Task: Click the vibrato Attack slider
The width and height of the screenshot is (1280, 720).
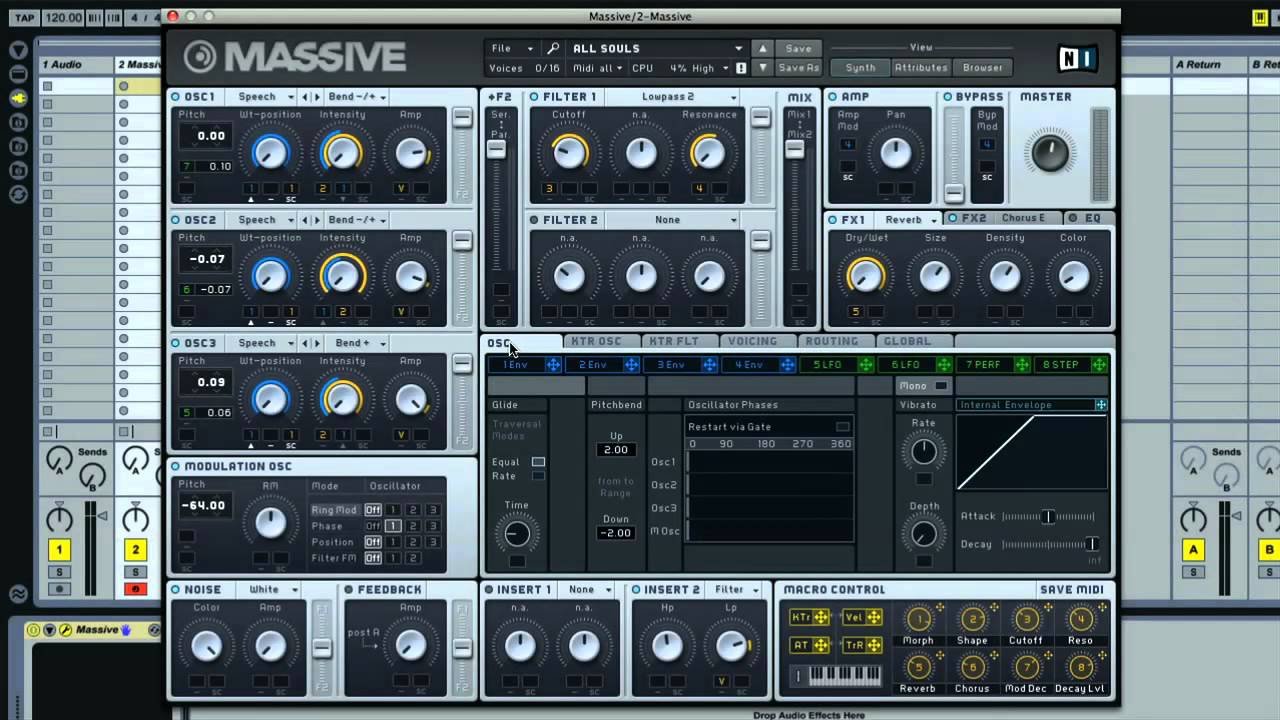Action: [1050, 517]
